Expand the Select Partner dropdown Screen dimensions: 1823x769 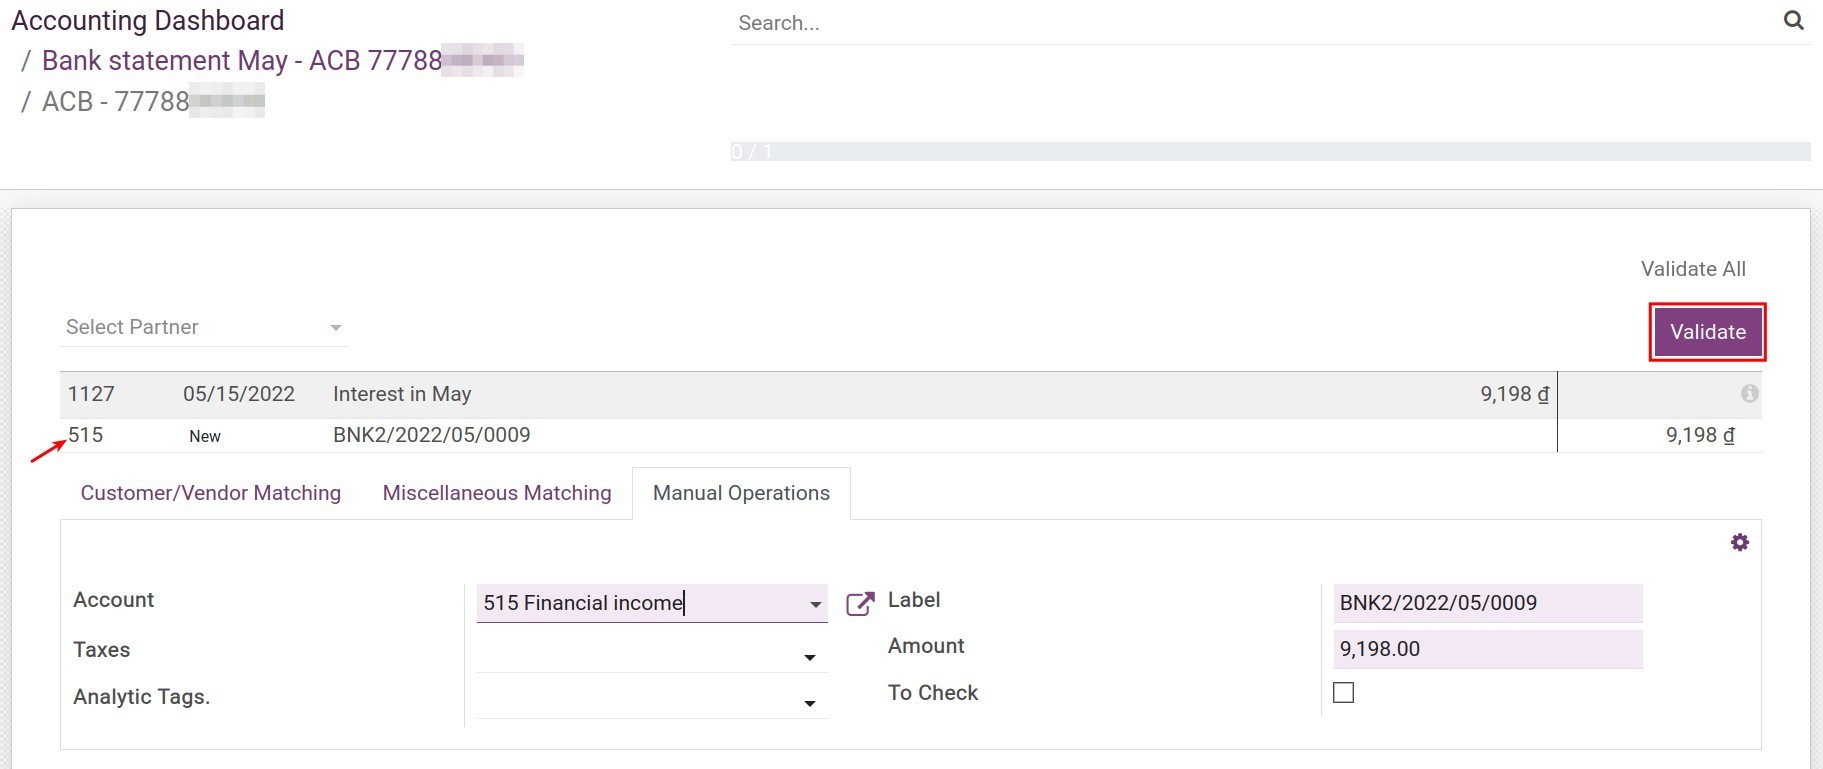pyautogui.click(x=335, y=328)
